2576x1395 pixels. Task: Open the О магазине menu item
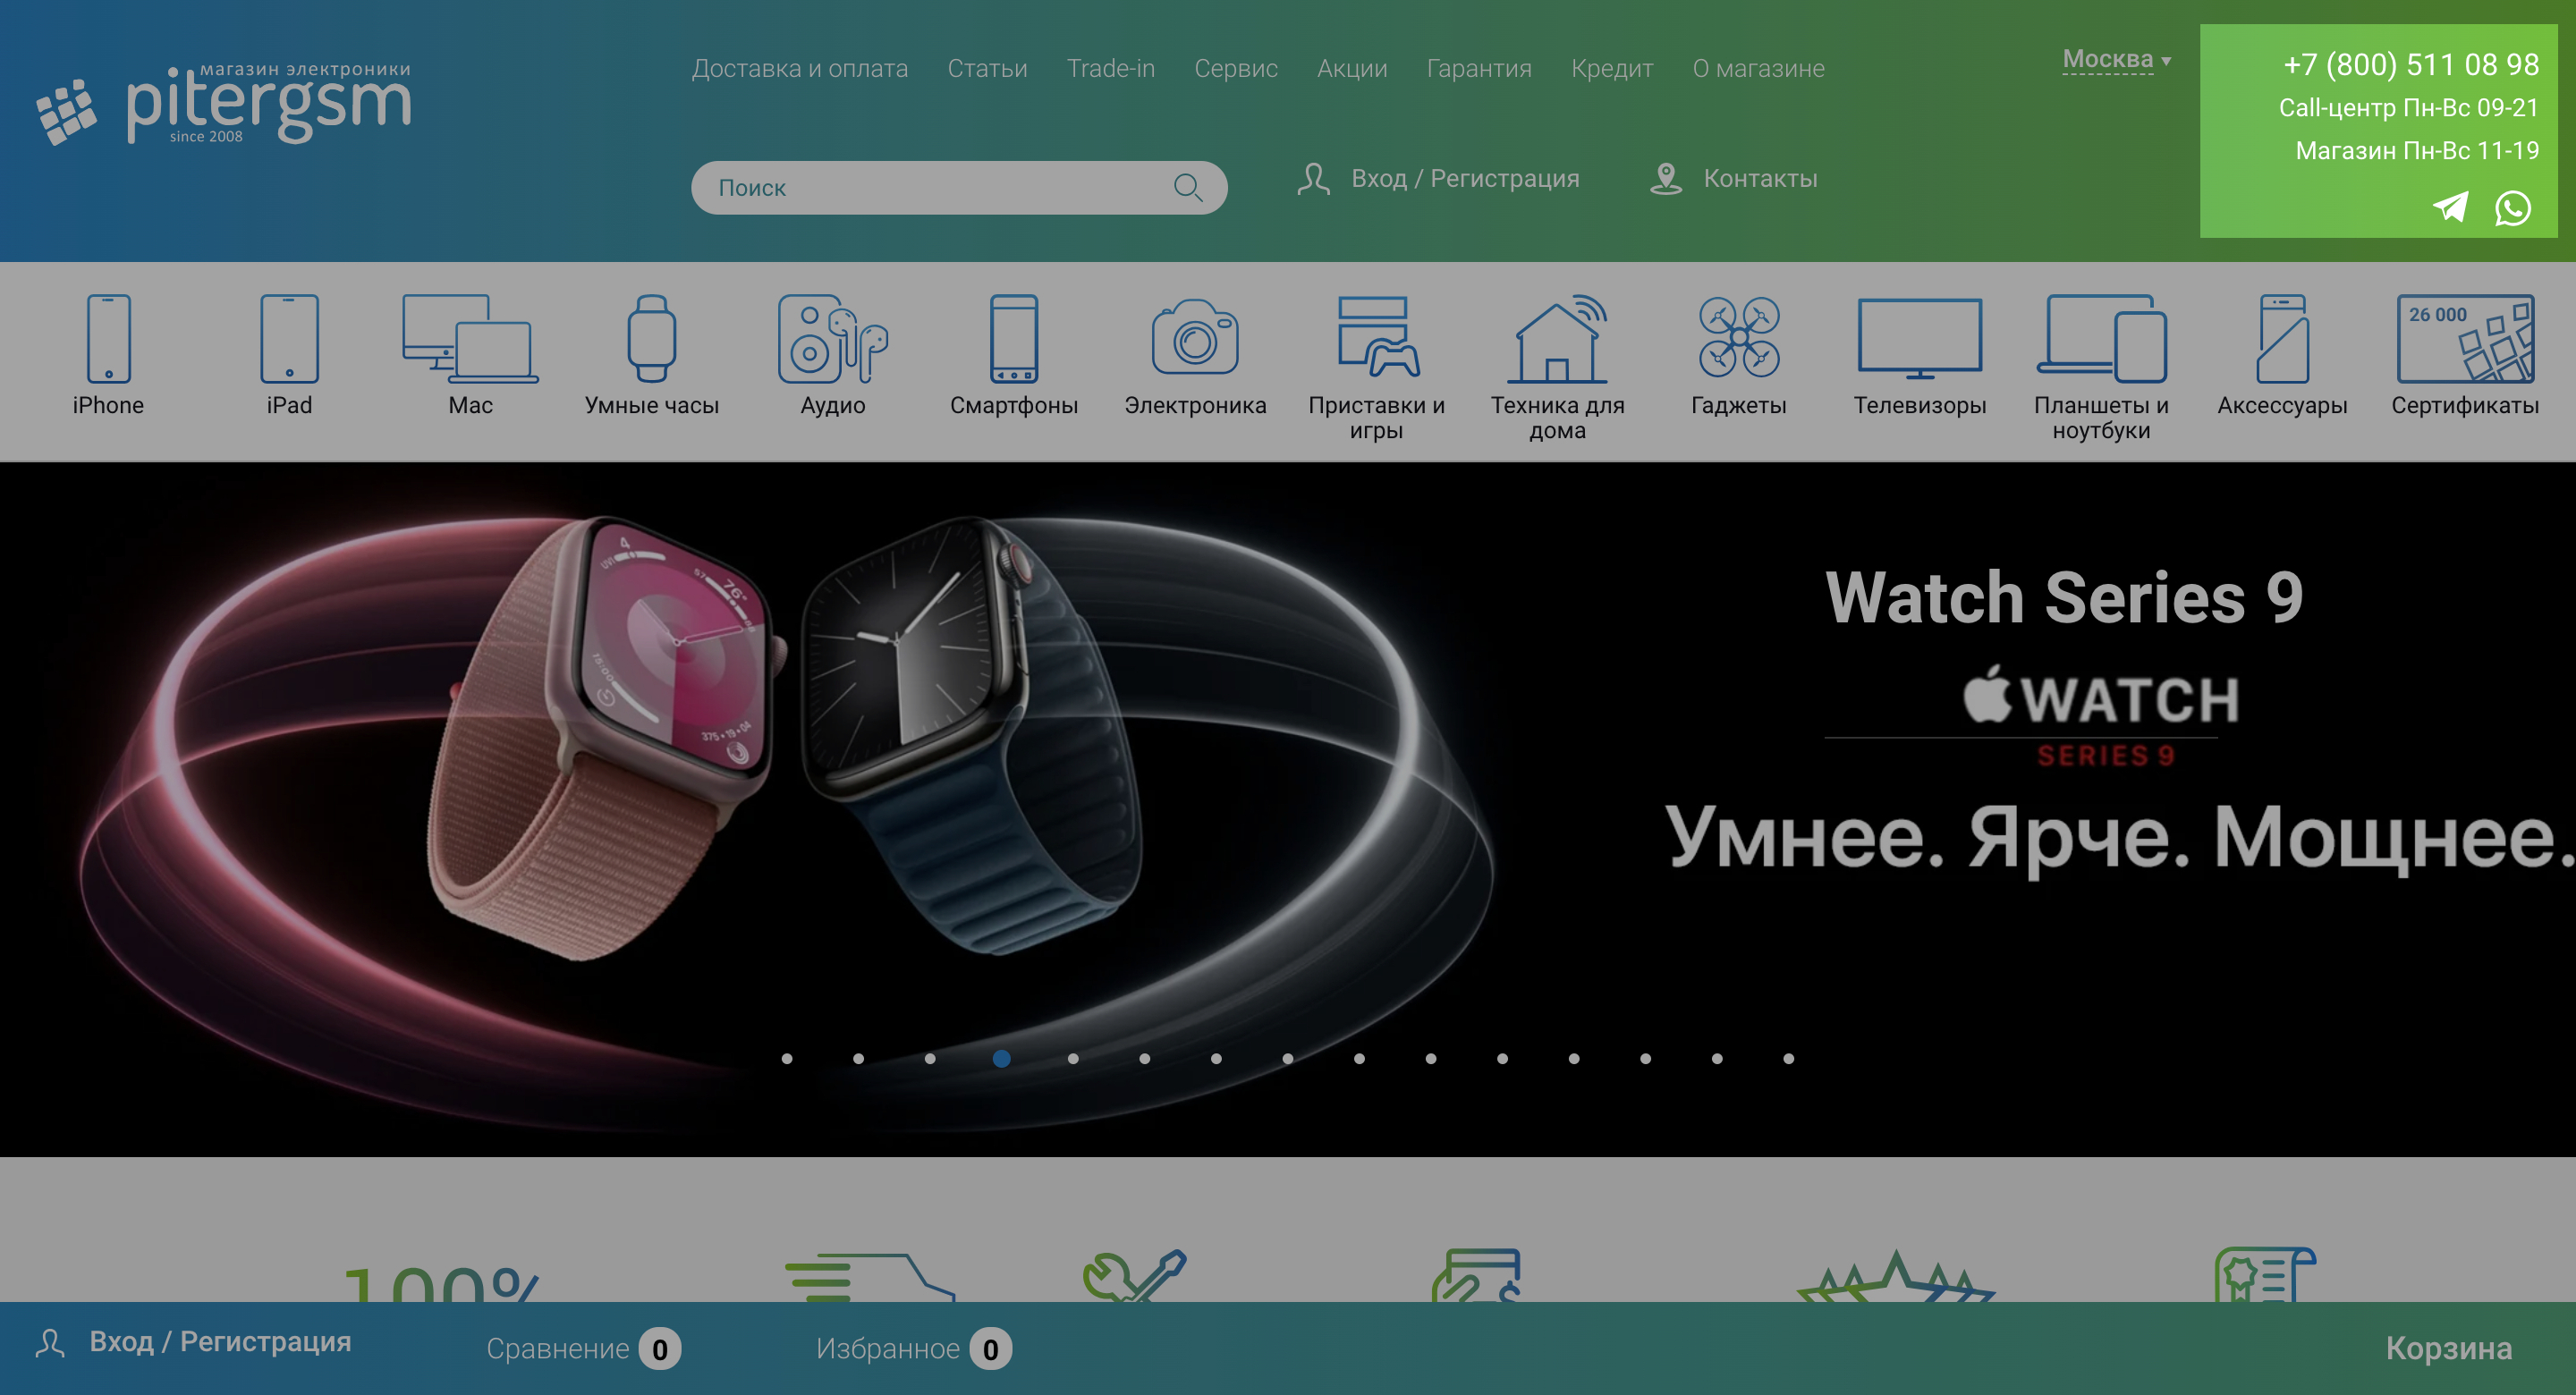point(1758,68)
